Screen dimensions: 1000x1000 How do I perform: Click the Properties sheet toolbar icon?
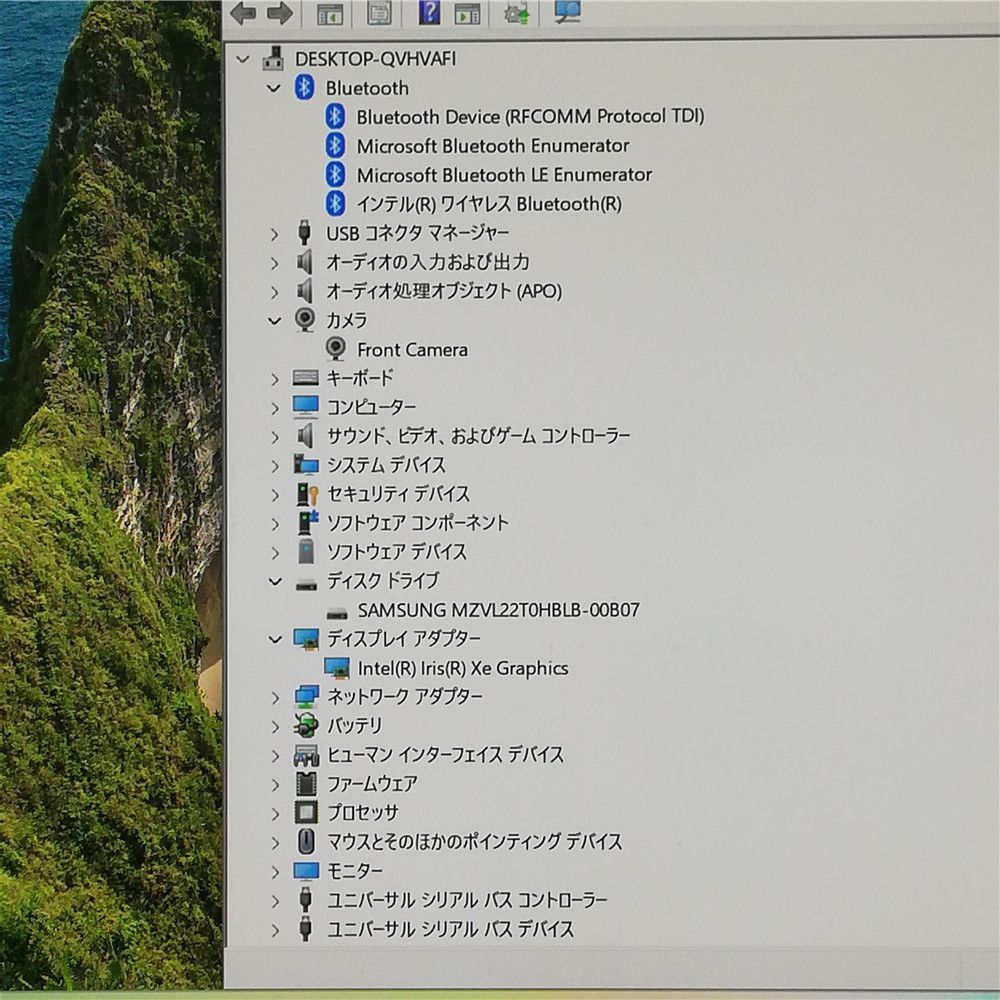(x=378, y=13)
